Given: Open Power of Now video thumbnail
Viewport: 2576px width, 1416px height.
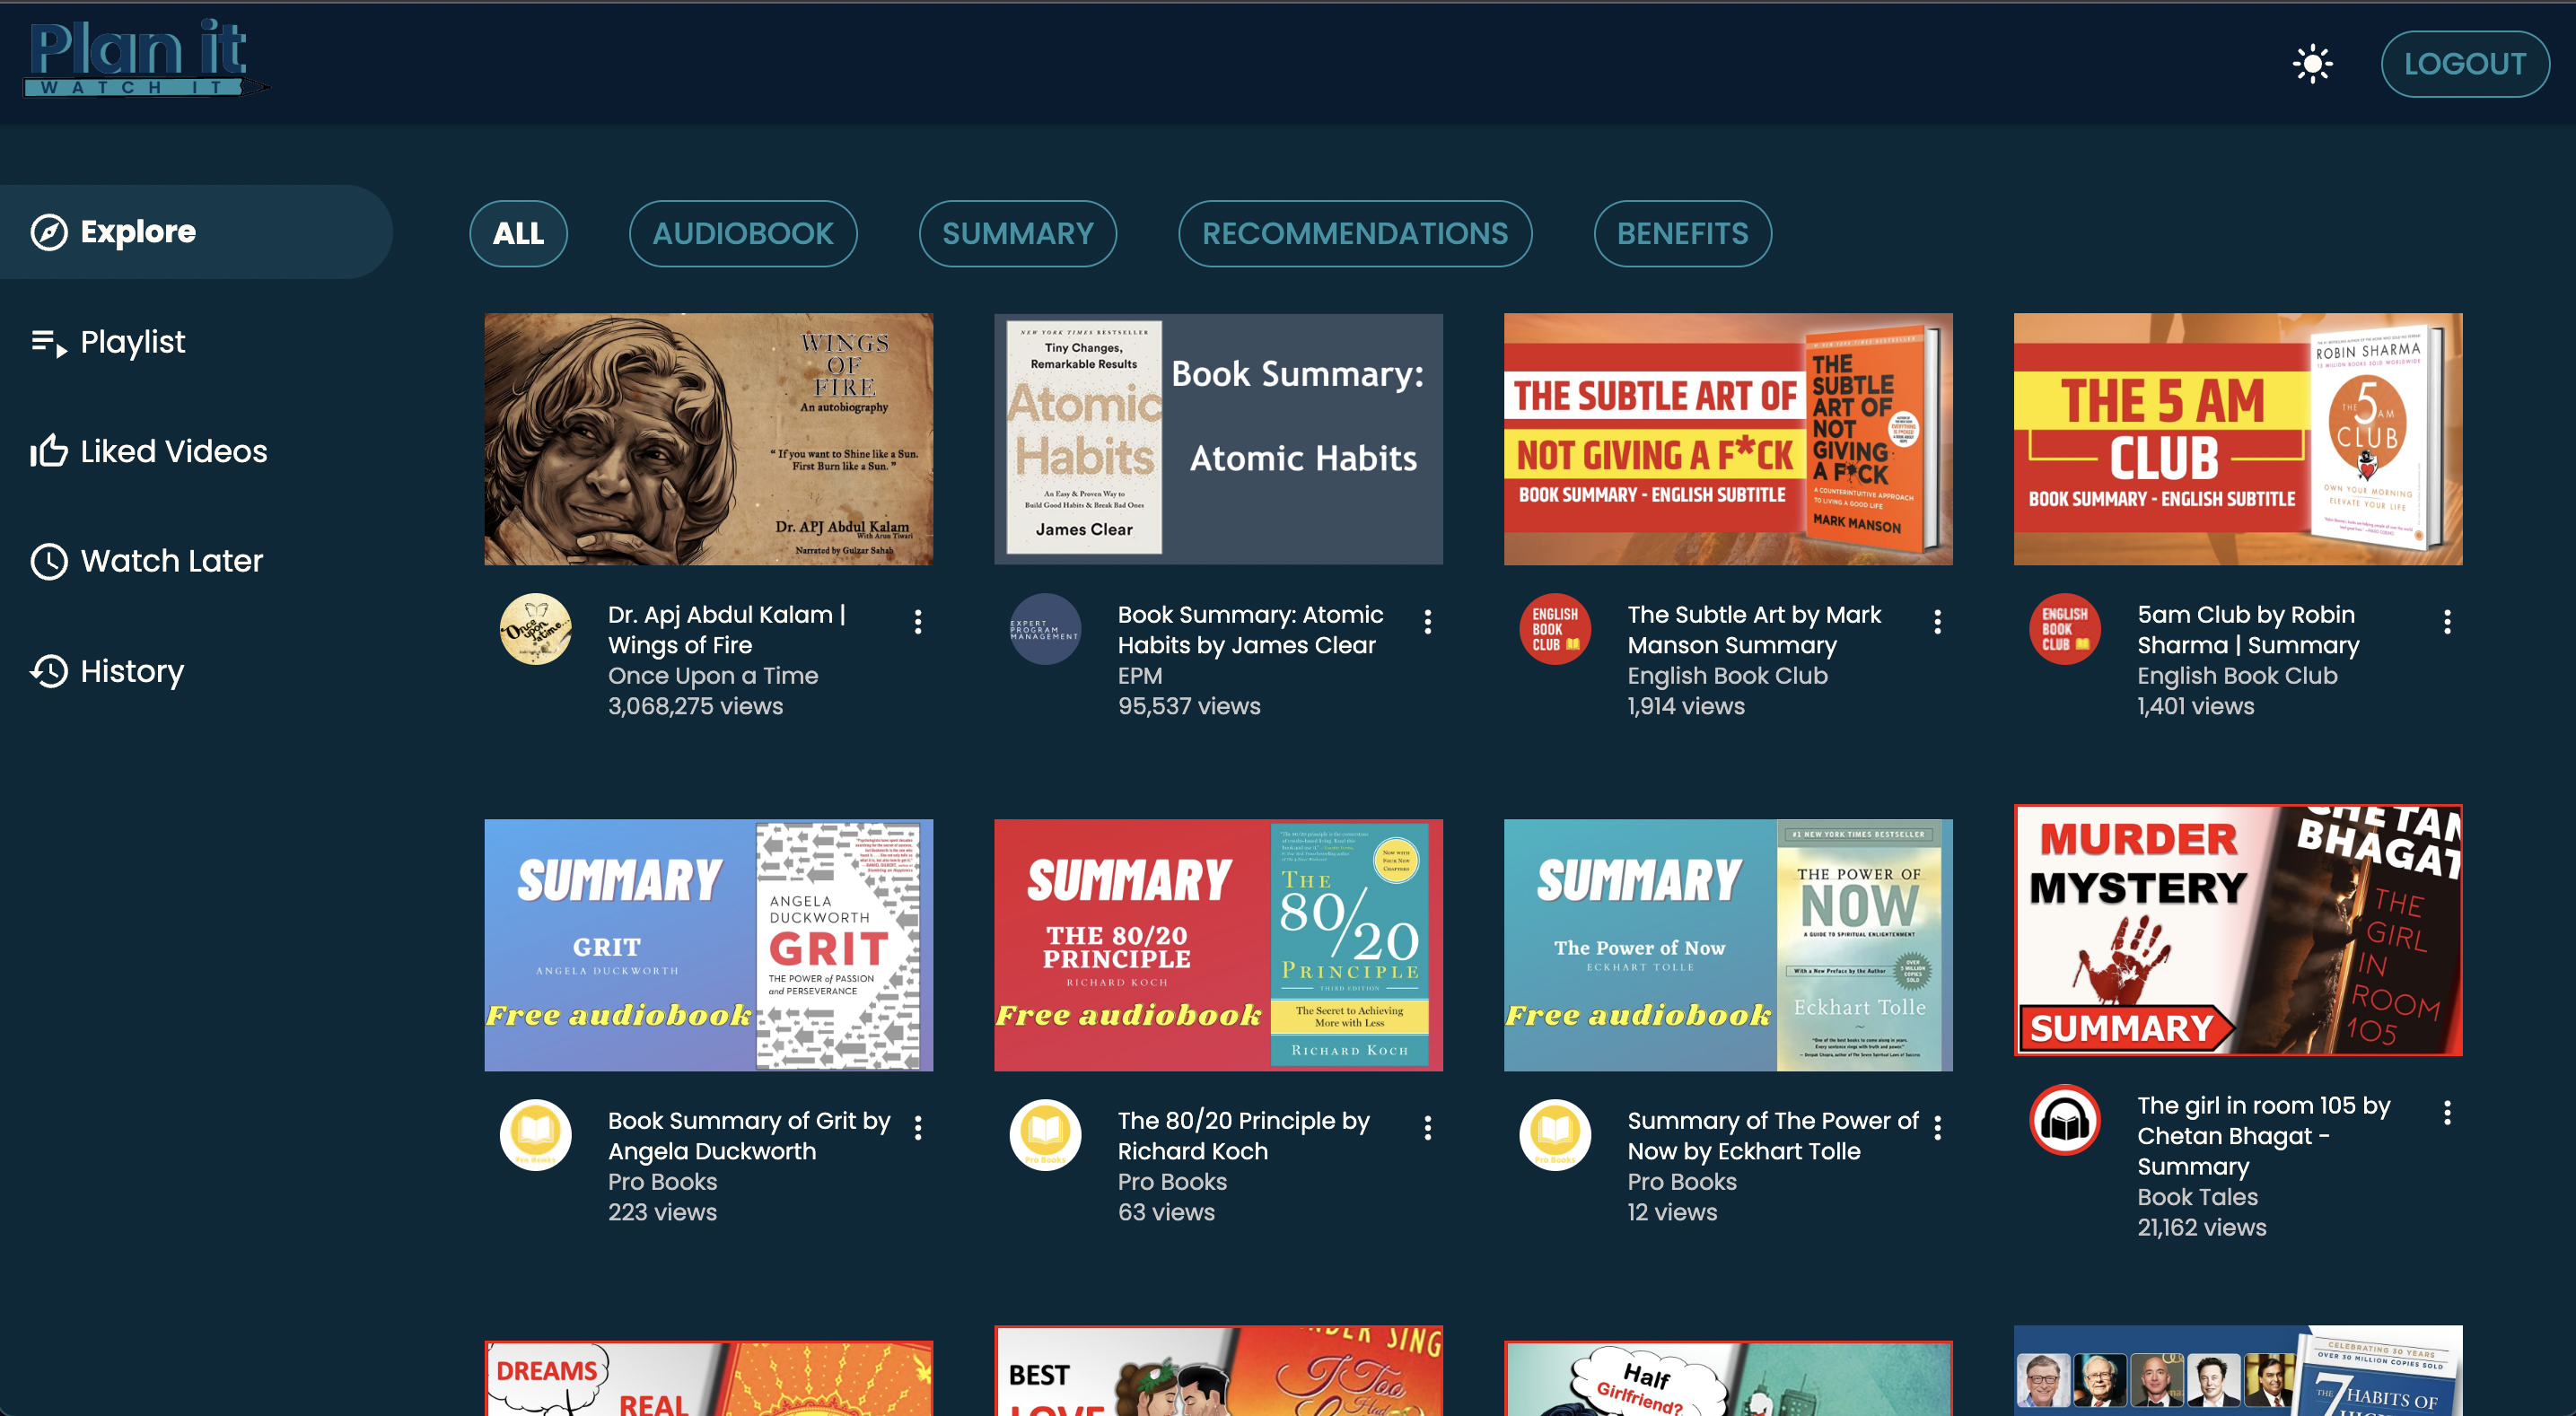Looking at the screenshot, I should click(x=1728, y=945).
